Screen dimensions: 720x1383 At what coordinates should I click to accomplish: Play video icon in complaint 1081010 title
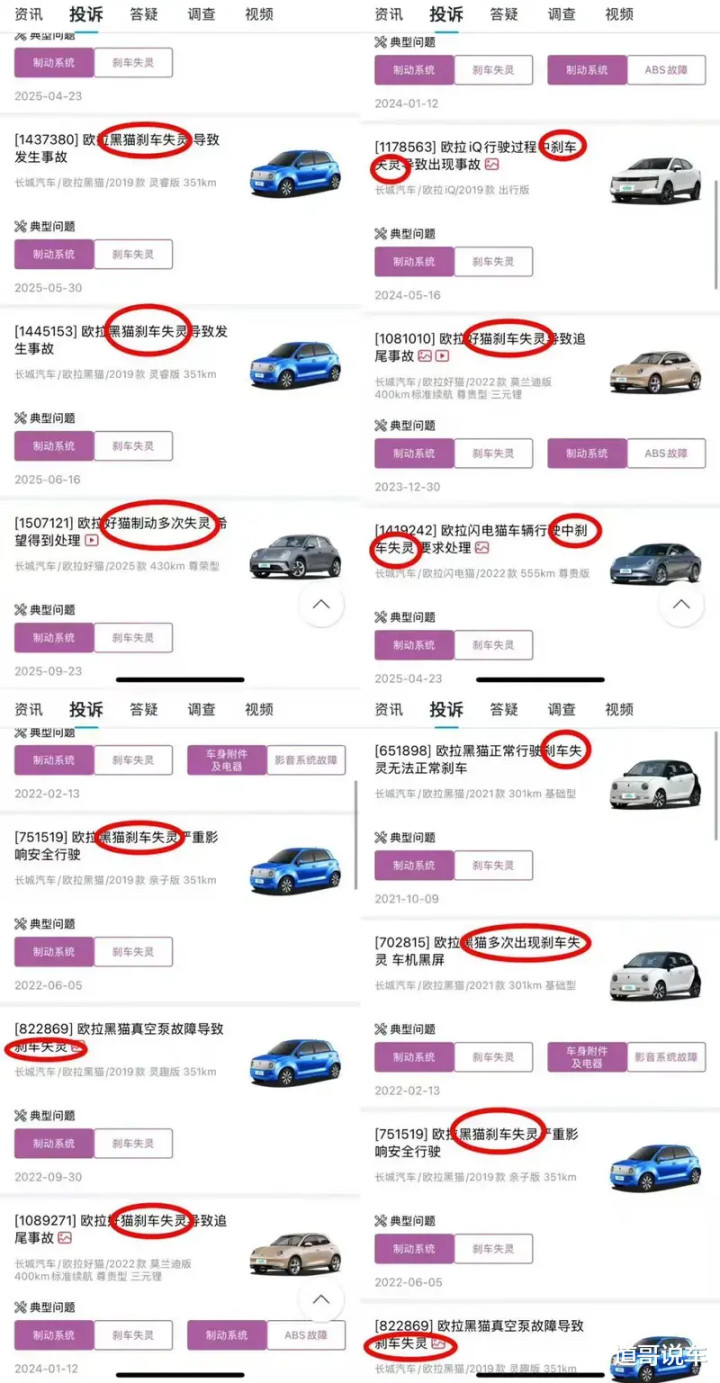coord(442,356)
